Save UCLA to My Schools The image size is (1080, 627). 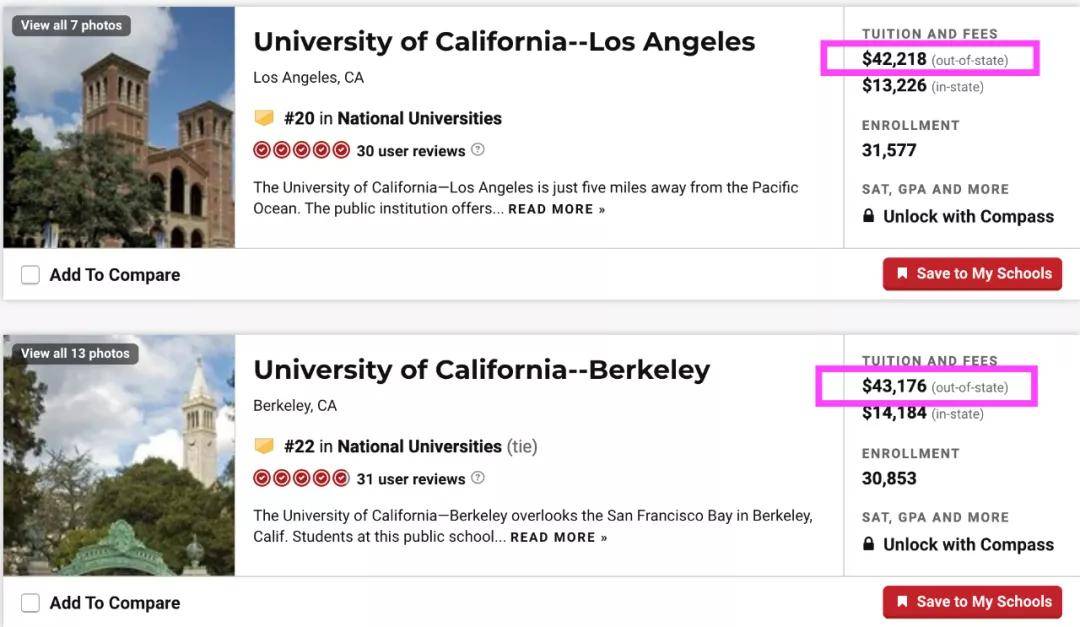(x=972, y=274)
